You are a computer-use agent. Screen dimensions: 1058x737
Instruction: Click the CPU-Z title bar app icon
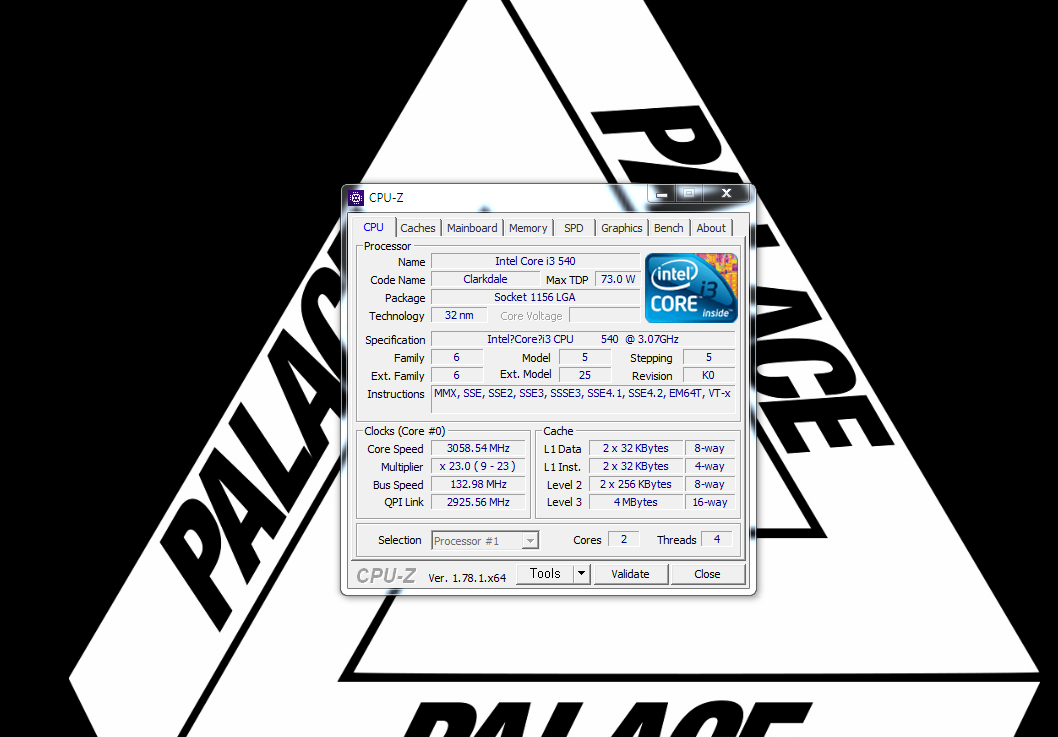click(356, 197)
